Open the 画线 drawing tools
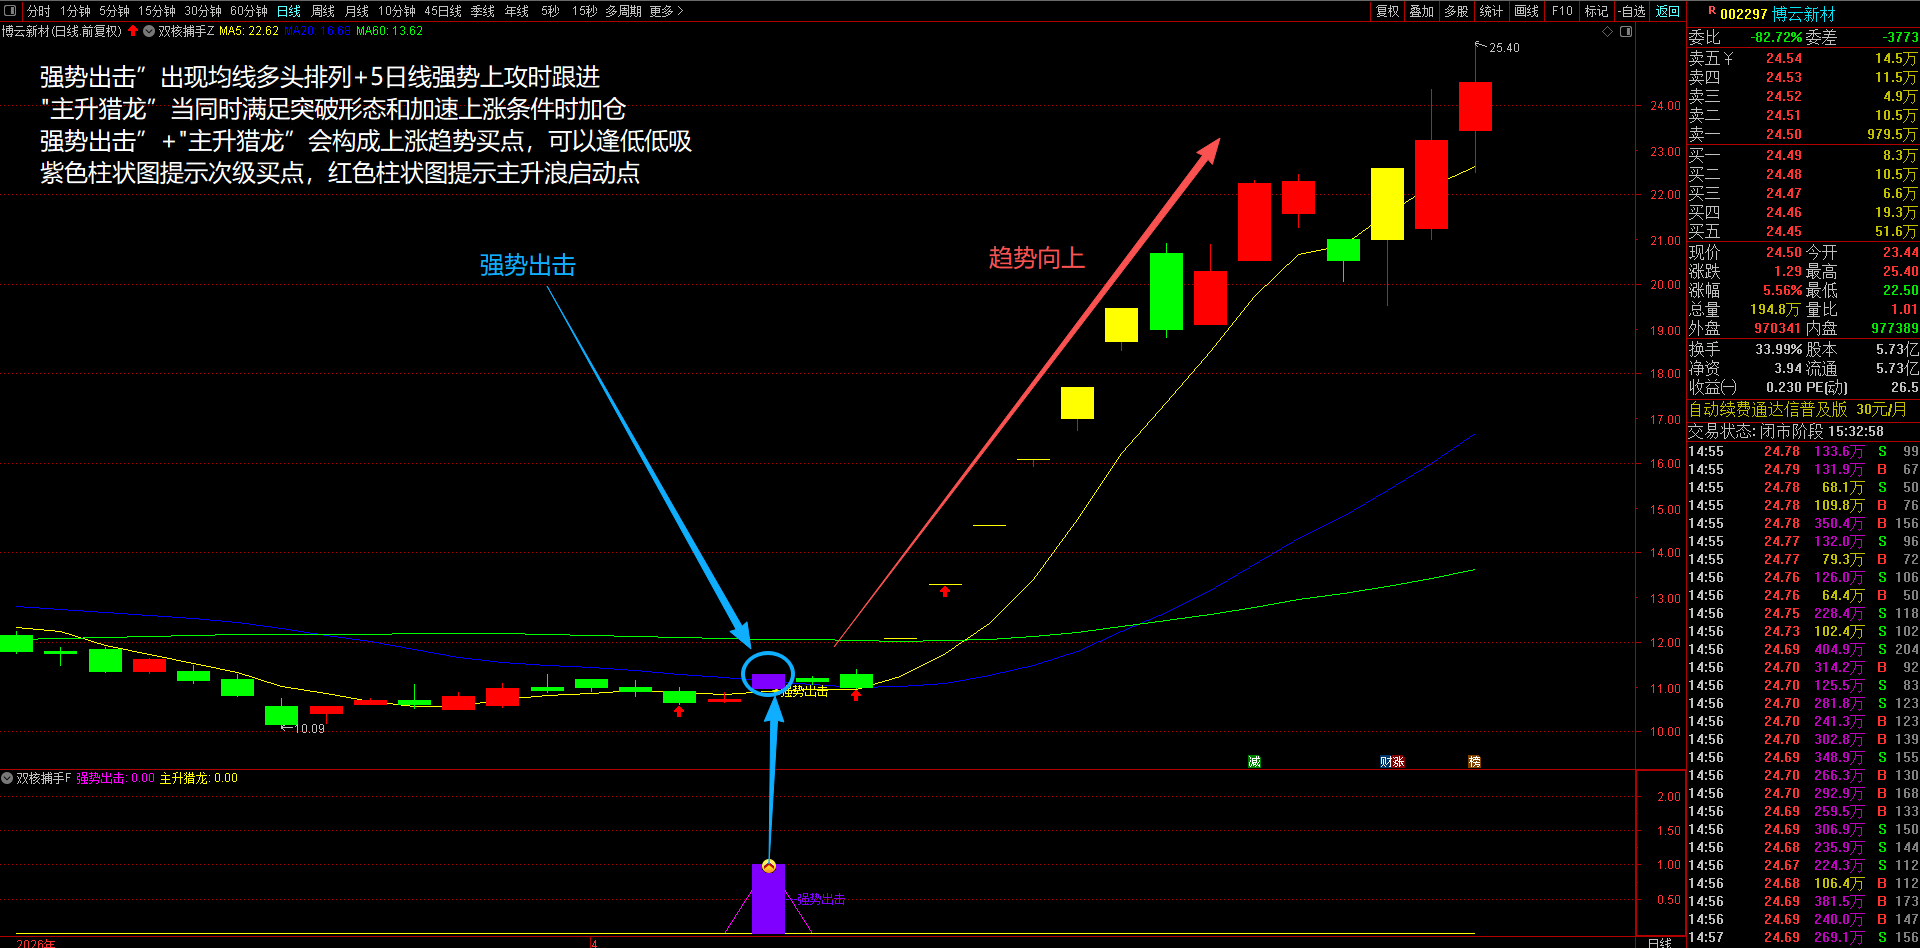 1527,11
